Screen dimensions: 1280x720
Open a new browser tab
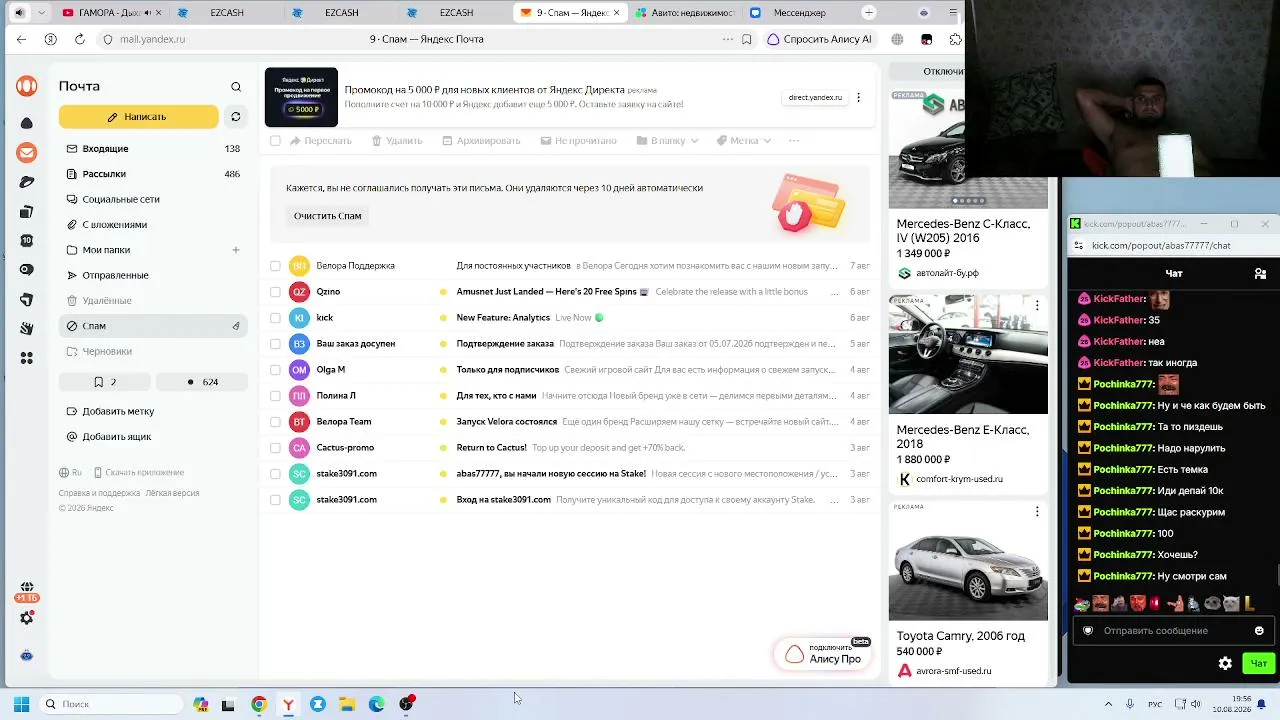tap(869, 13)
